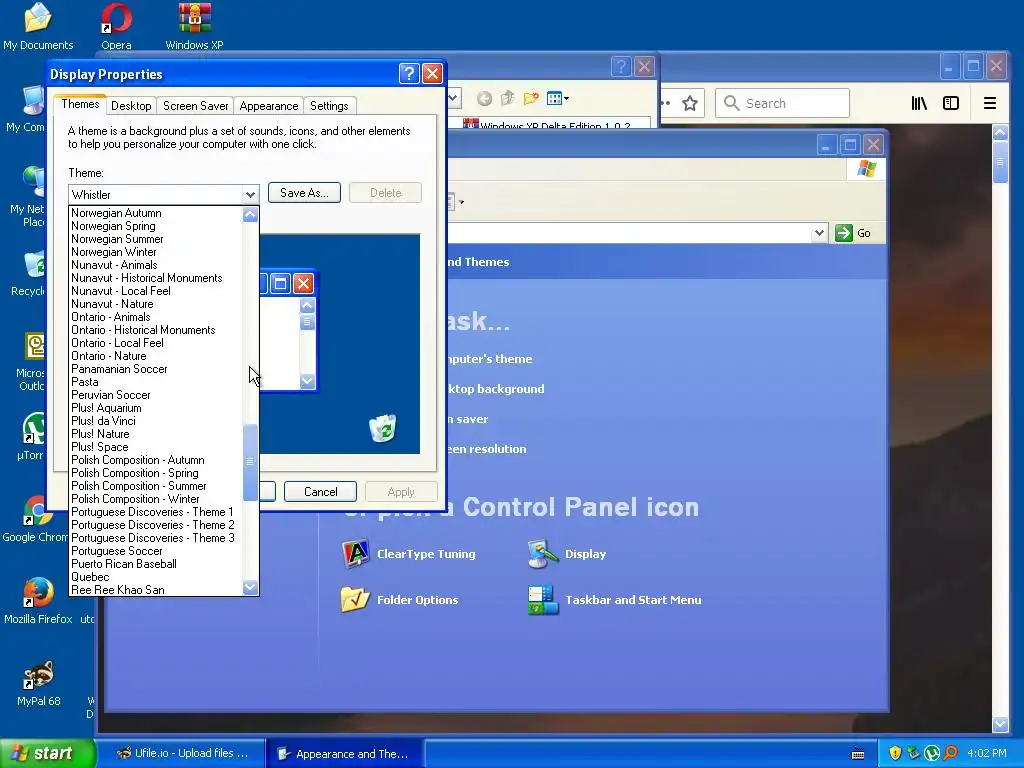This screenshot has width=1024, height=768.
Task: Click the Firefox bookmark star icon
Action: point(690,103)
